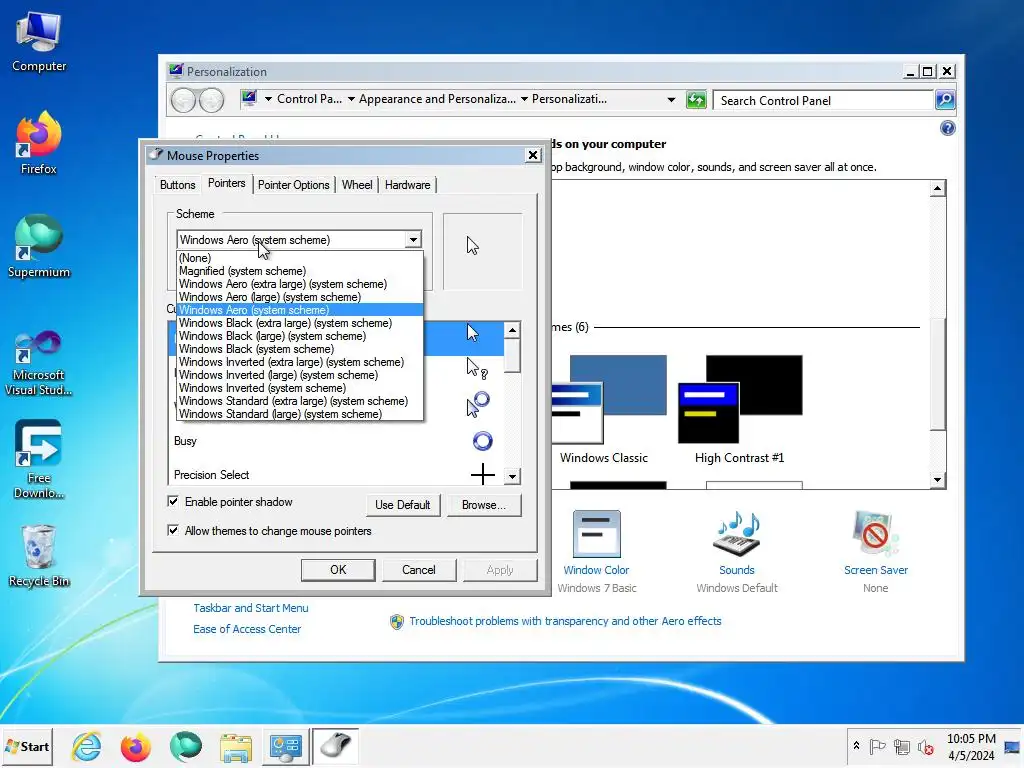Image resolution: width=1024 pixels, height=768 pixels.
Task: Open Internet Explorer from the taskbar
Action: pyautogui.click(x=87, y=746)
